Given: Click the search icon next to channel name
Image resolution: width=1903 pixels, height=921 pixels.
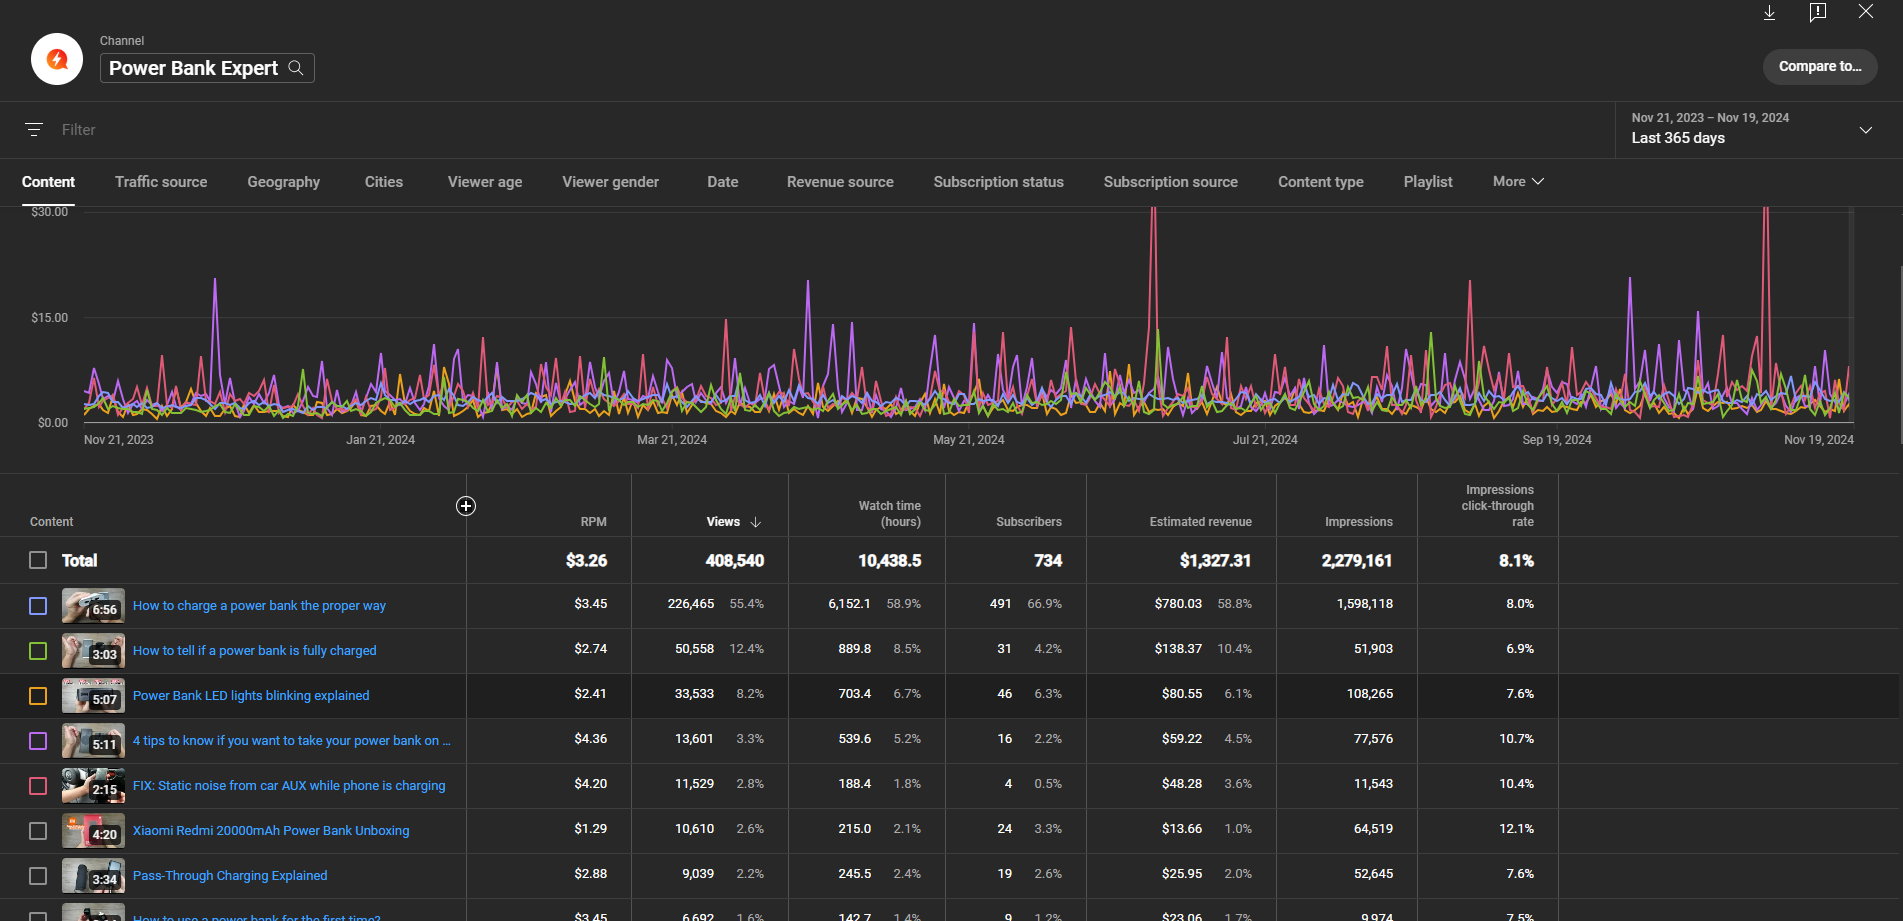Looking at the screenshot, I should pyautogui.click(x=296, y=68).
